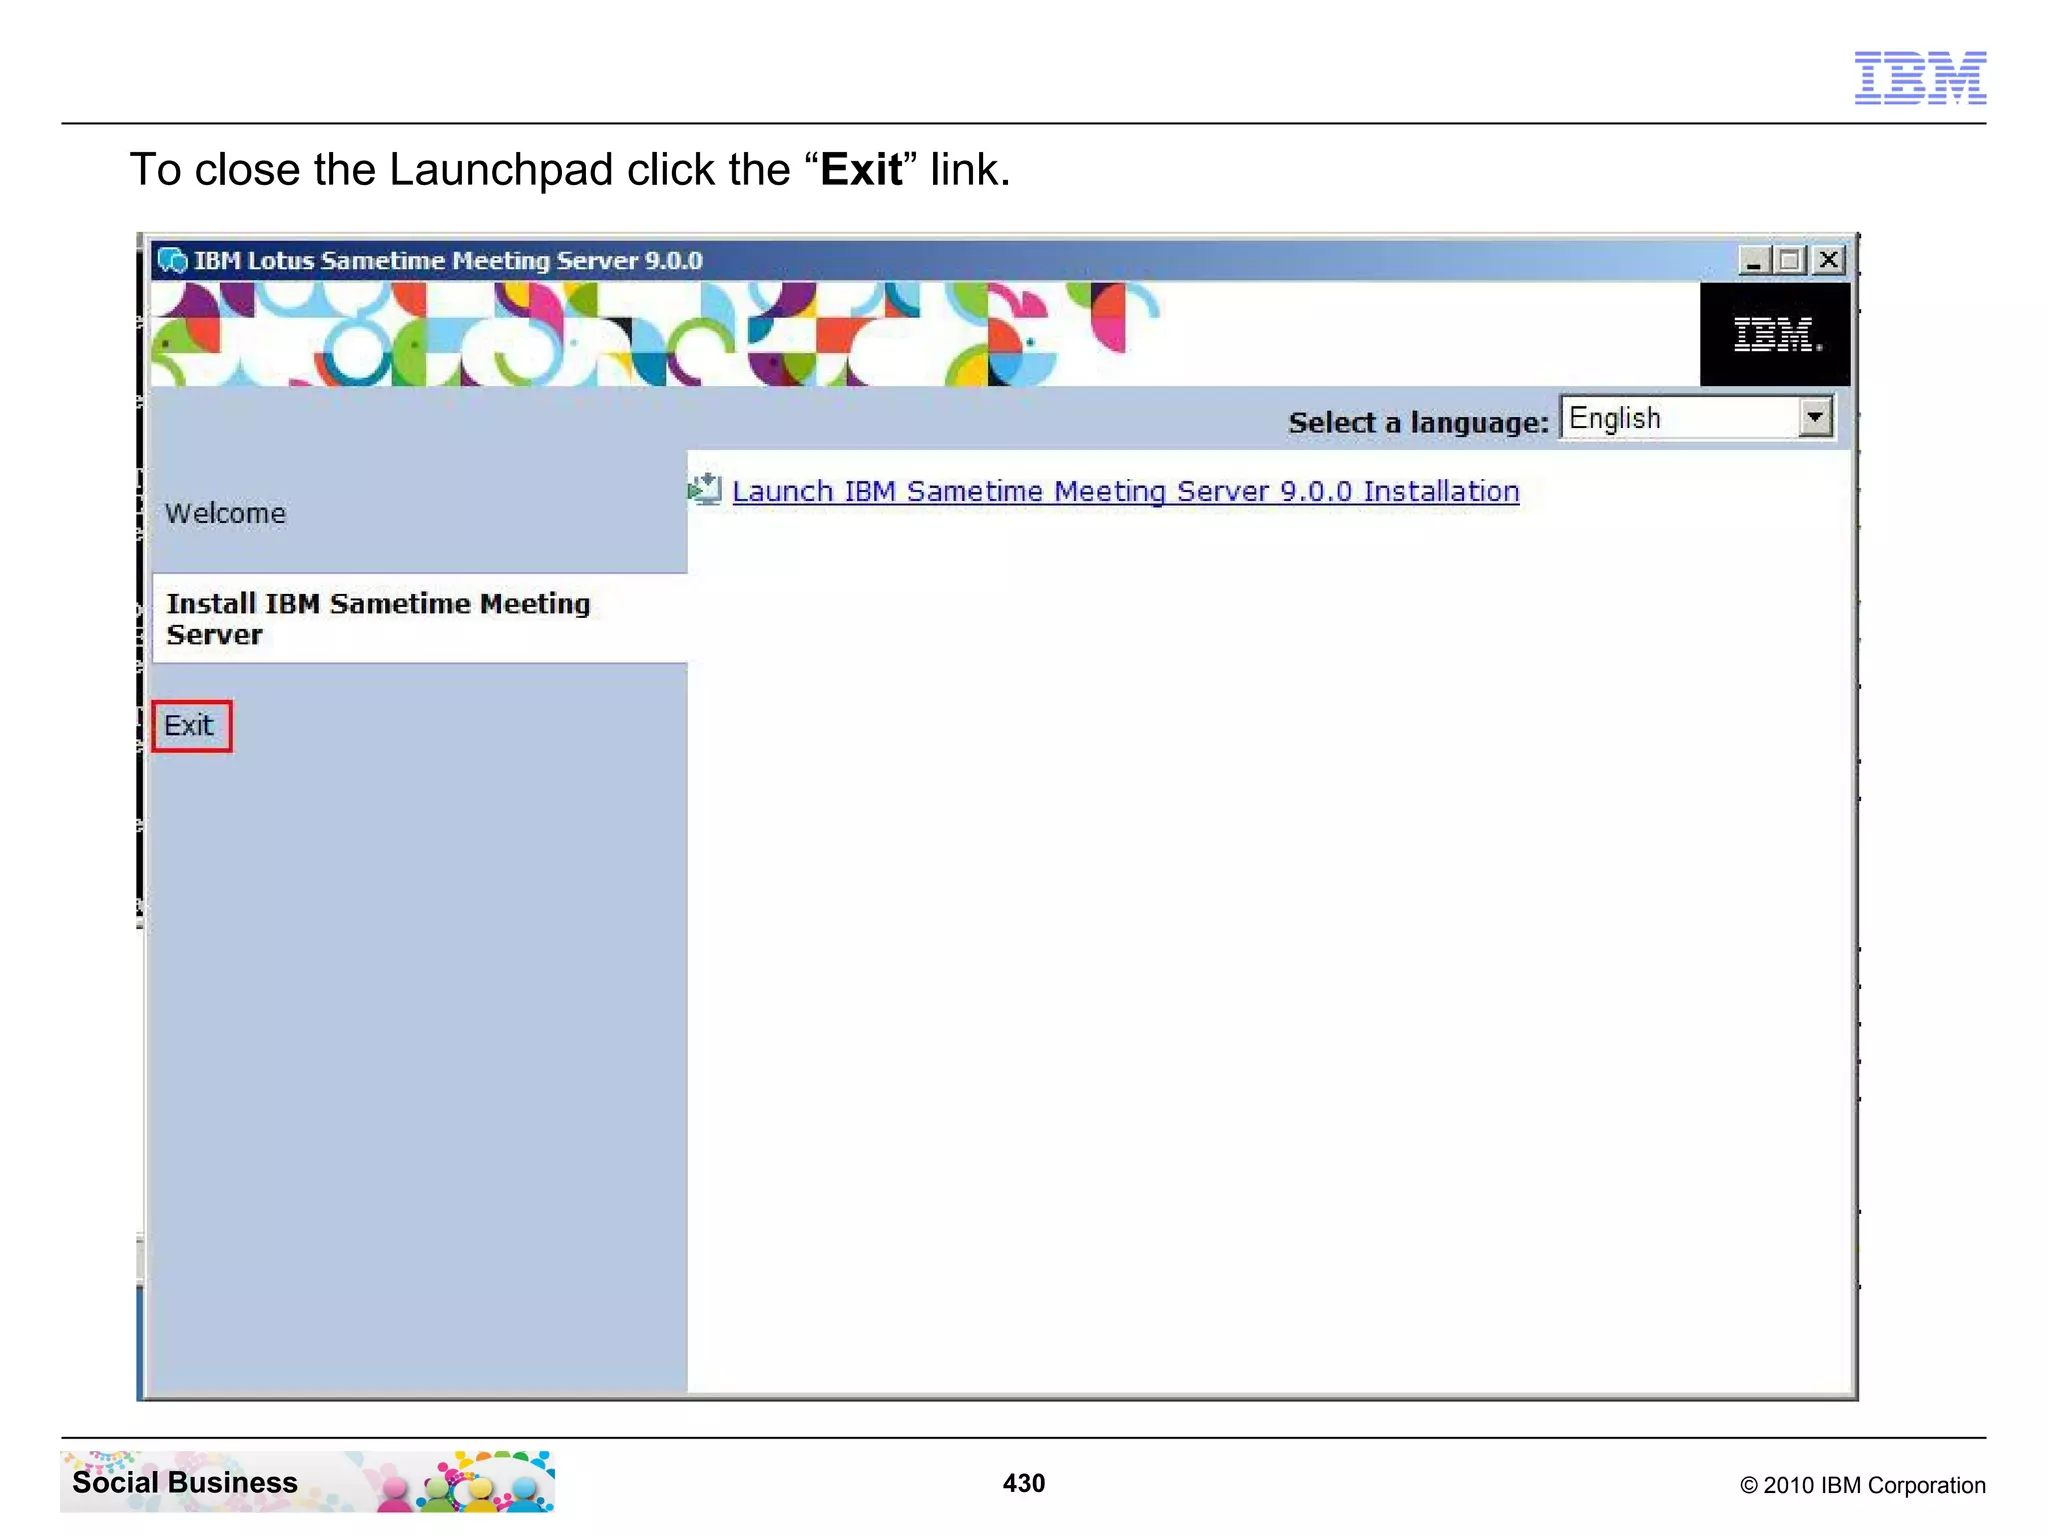2048x1536 pixels.
Task: Click the Sametime icon in the title bar
Action: click(x=172, y=260)
